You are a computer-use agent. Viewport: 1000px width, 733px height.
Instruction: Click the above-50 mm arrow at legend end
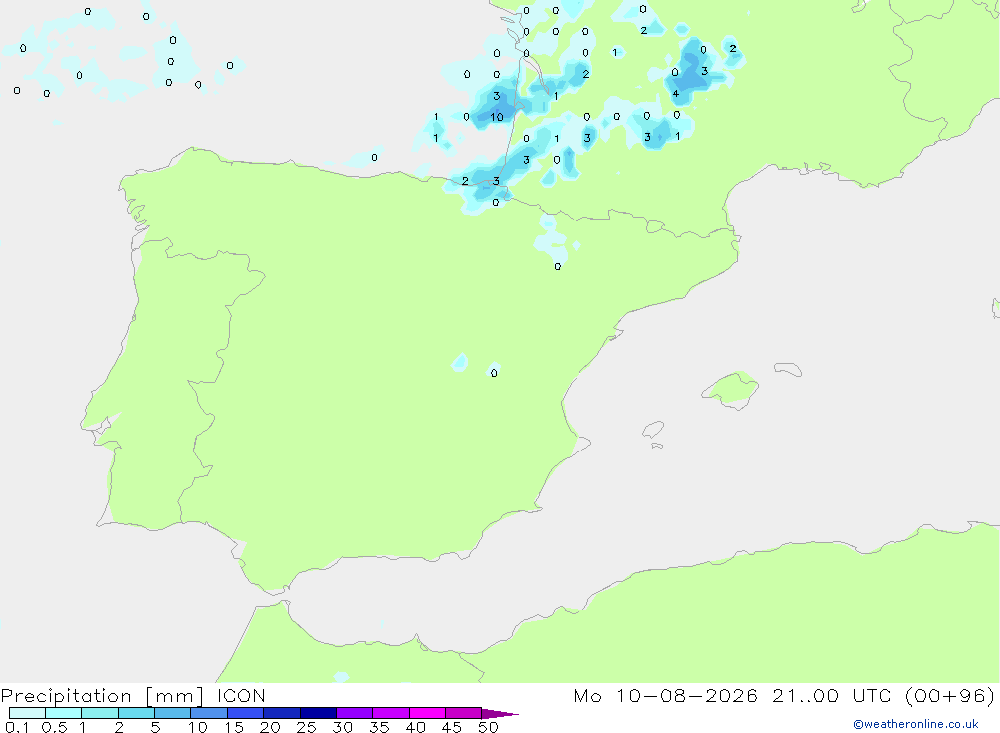[500, 714]
